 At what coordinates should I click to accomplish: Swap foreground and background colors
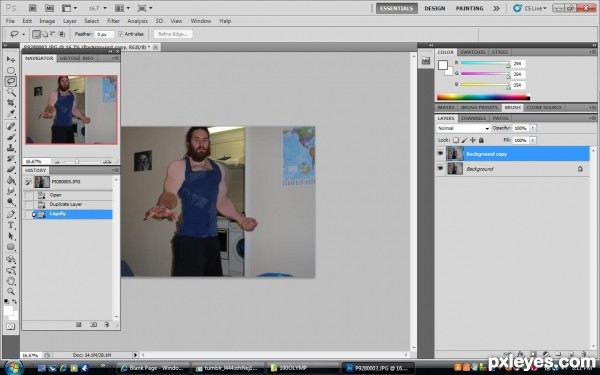click(x=15, y=302)
